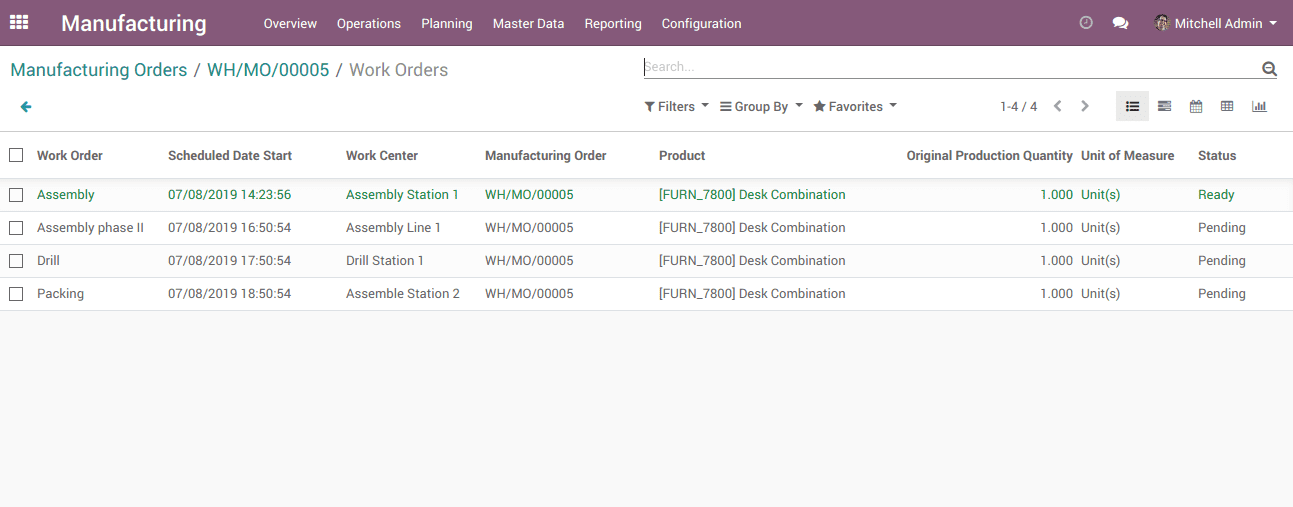Check the Assembly work order row

[16, 195]
